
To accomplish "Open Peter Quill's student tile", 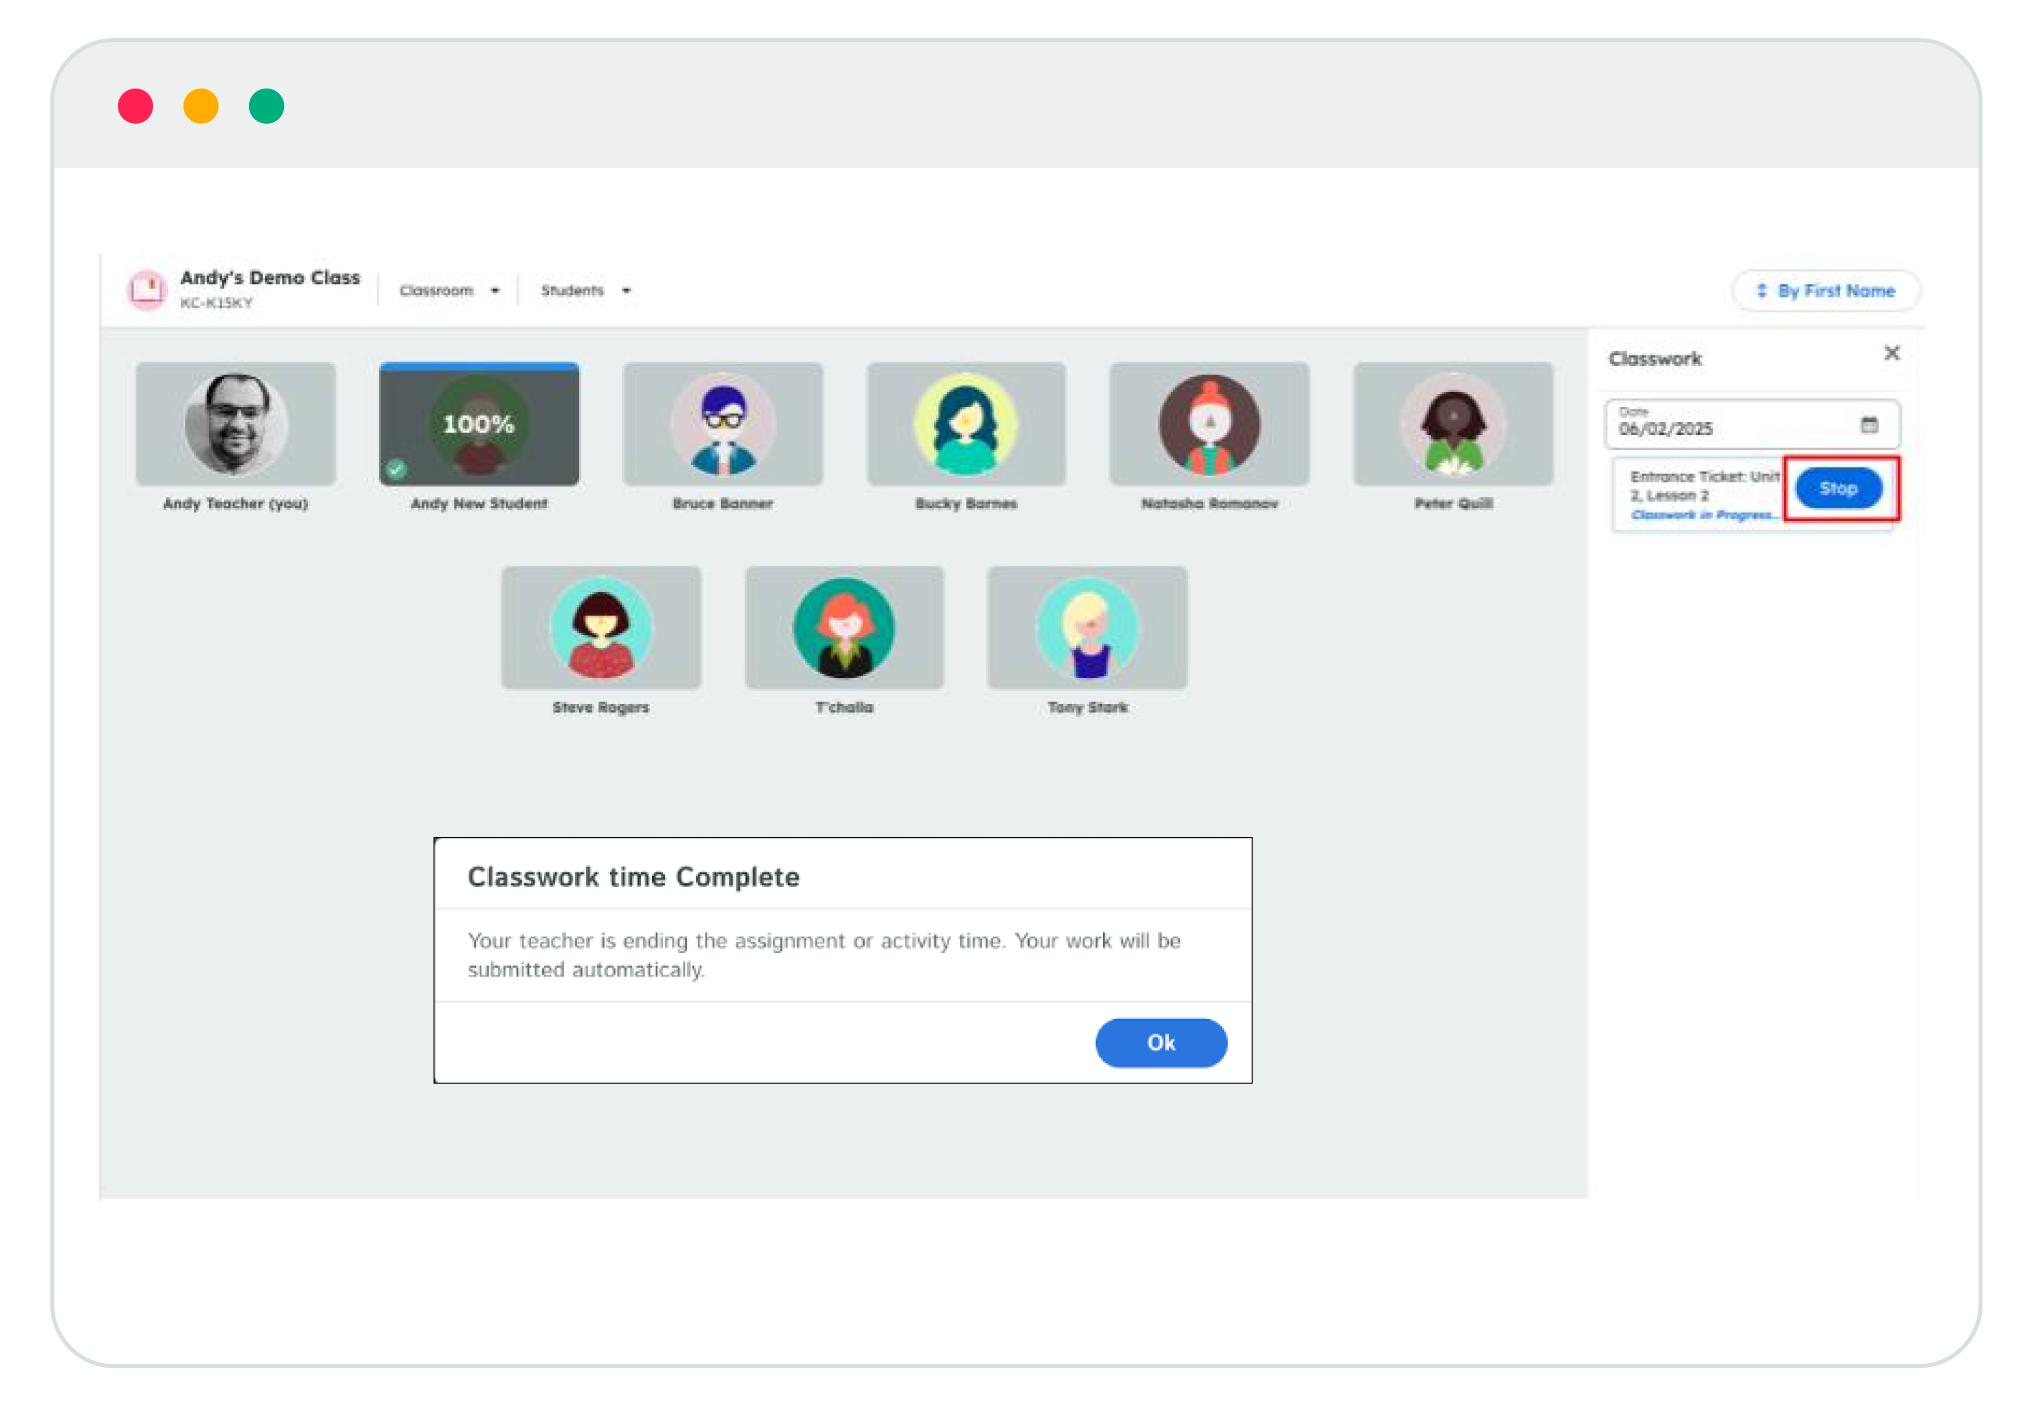I will pyautogui.click(x=1452, y=425).
